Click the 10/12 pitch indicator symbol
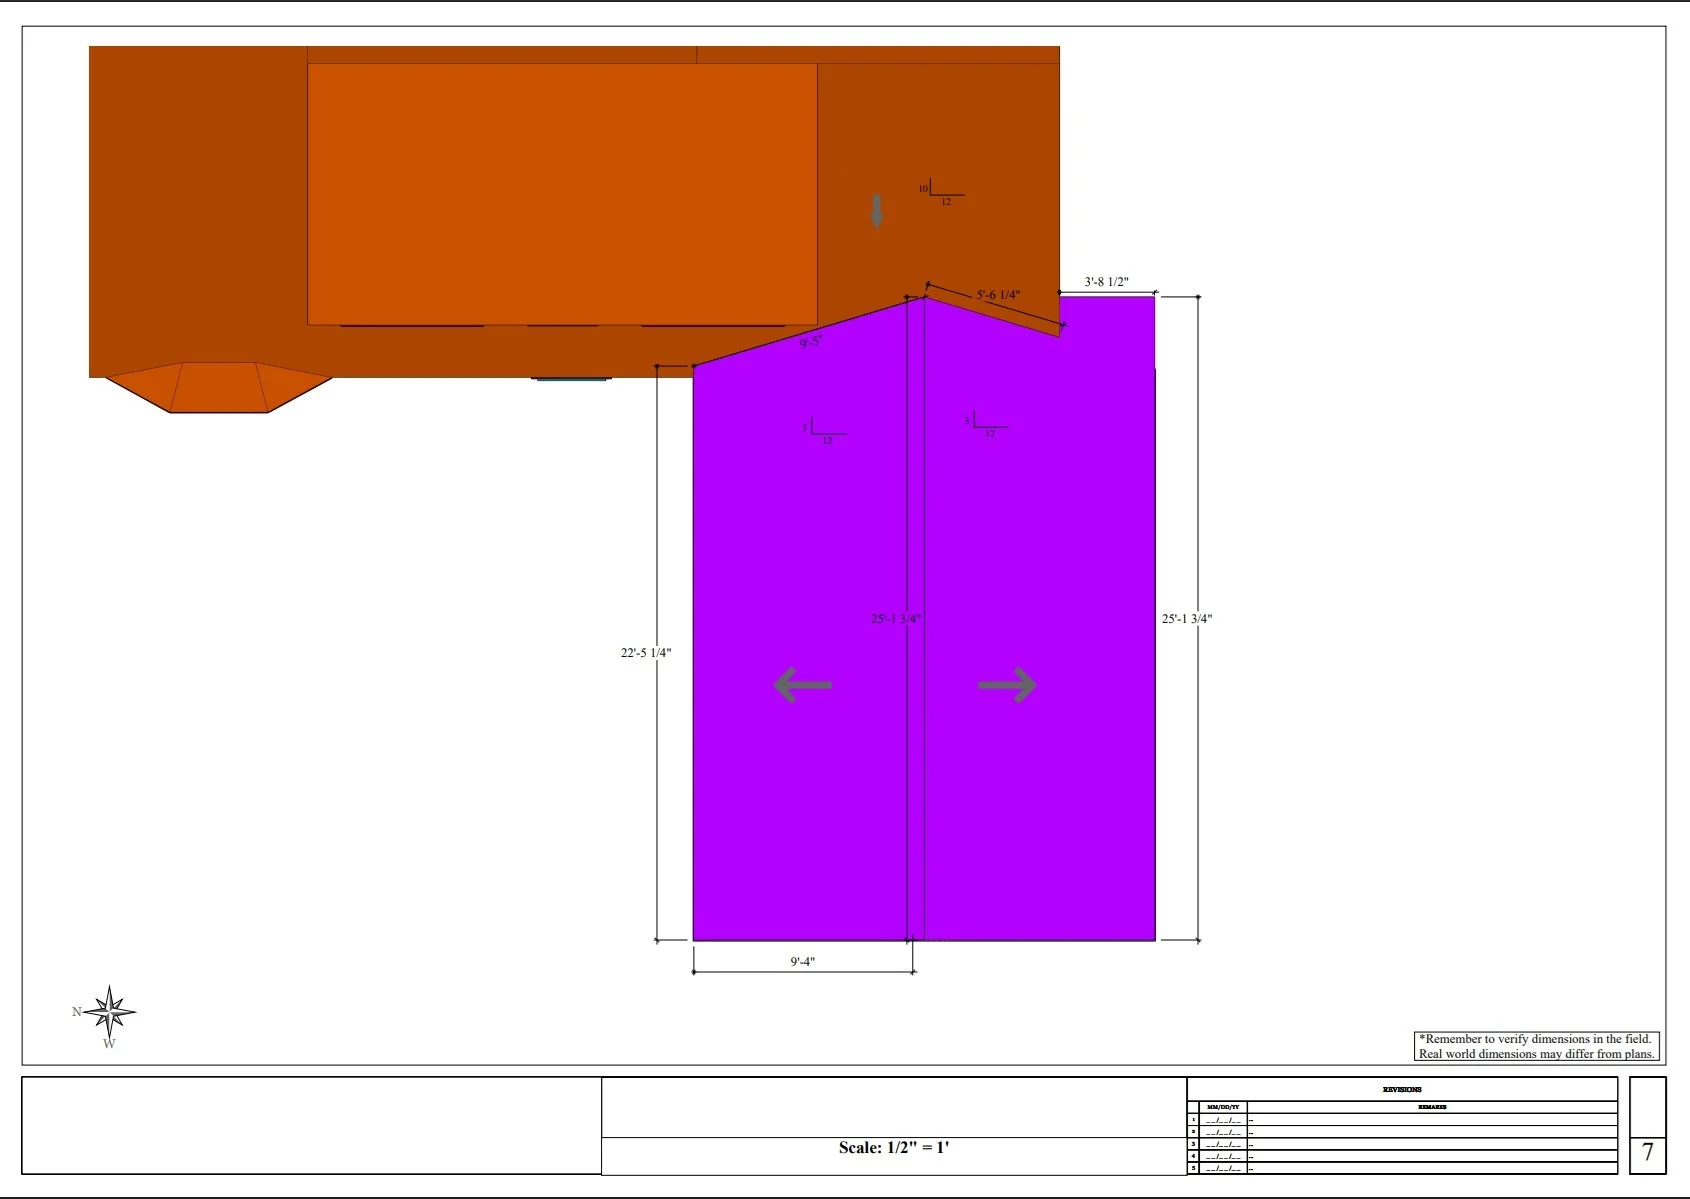 (938, 190)
